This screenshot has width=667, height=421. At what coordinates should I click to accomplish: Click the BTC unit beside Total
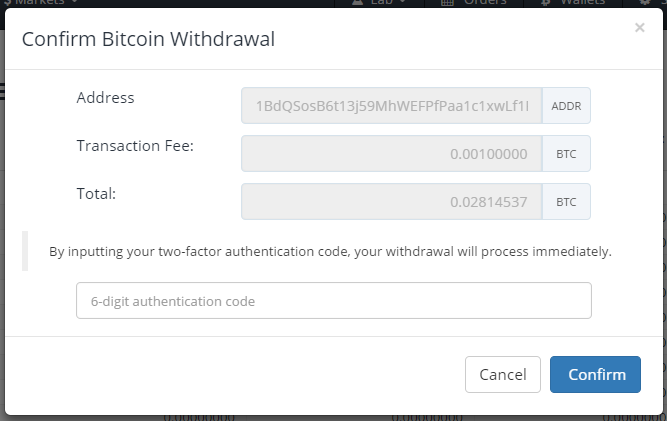coord(566,202)
